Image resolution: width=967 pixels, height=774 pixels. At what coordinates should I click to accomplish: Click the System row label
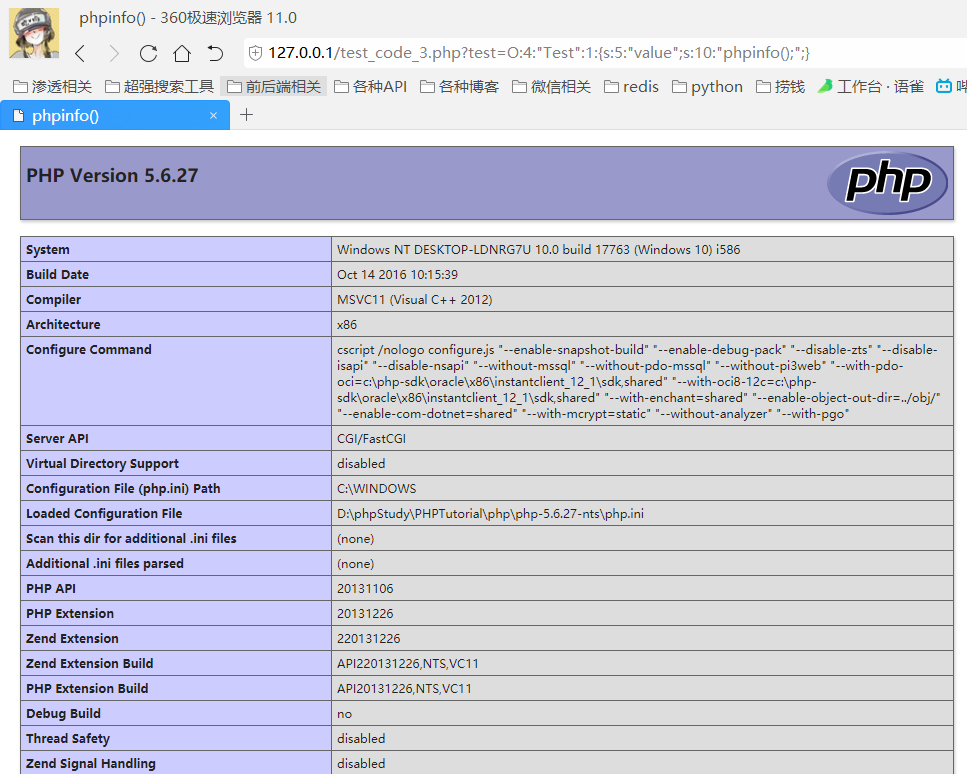point(47,250)
